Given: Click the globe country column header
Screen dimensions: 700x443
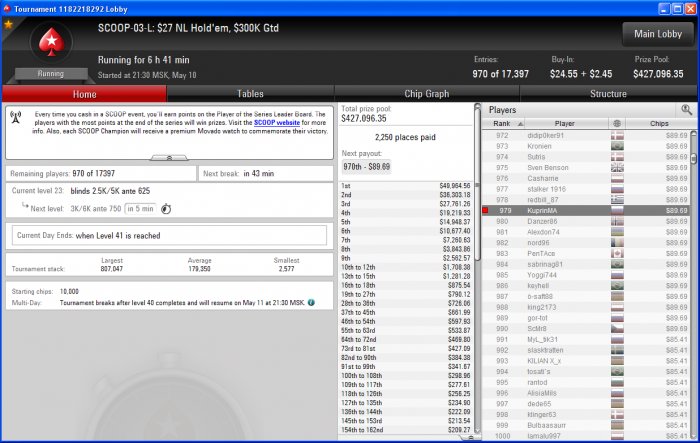Looking at the screenshot, I should (617, 123).
